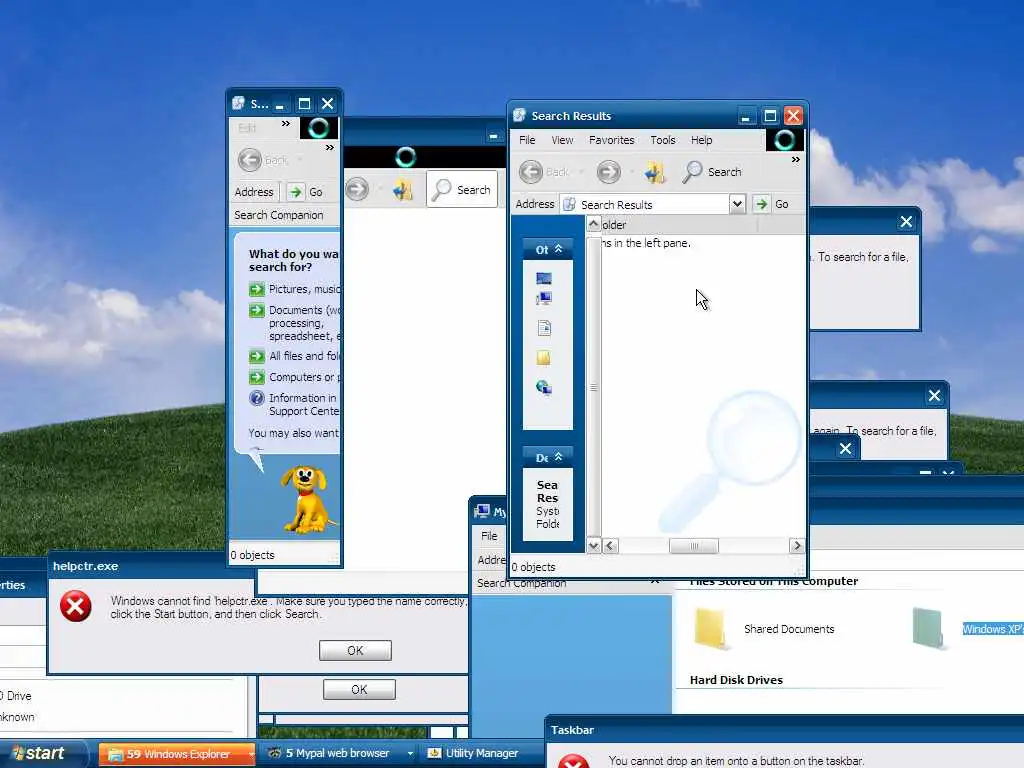
Task: Close dialog reading 'To search for a file.'
Action: coord(906,222)
